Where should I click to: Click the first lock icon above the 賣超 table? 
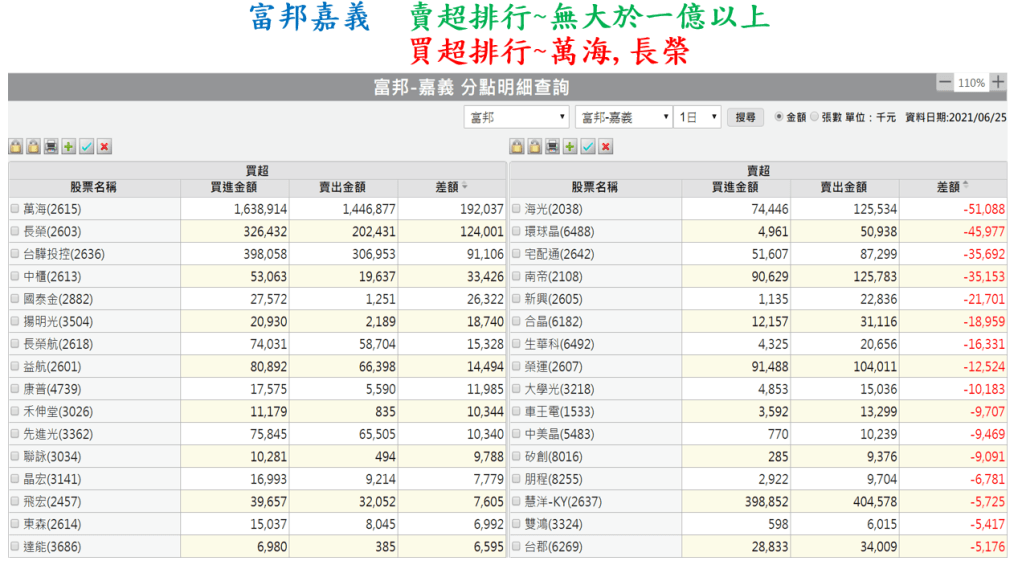[x=517, y=147]
